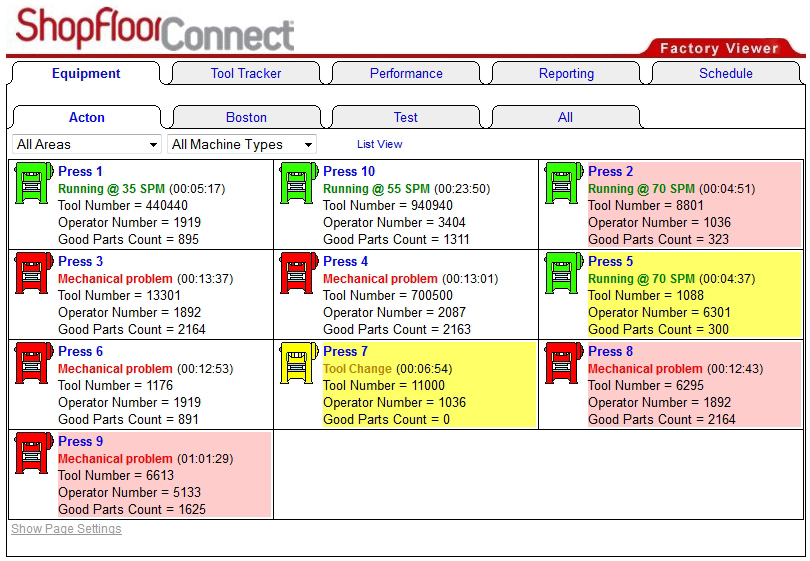Screen dimensions: 810x561
Task: Open the Press 4 link
Action: (x=345, y=261)
